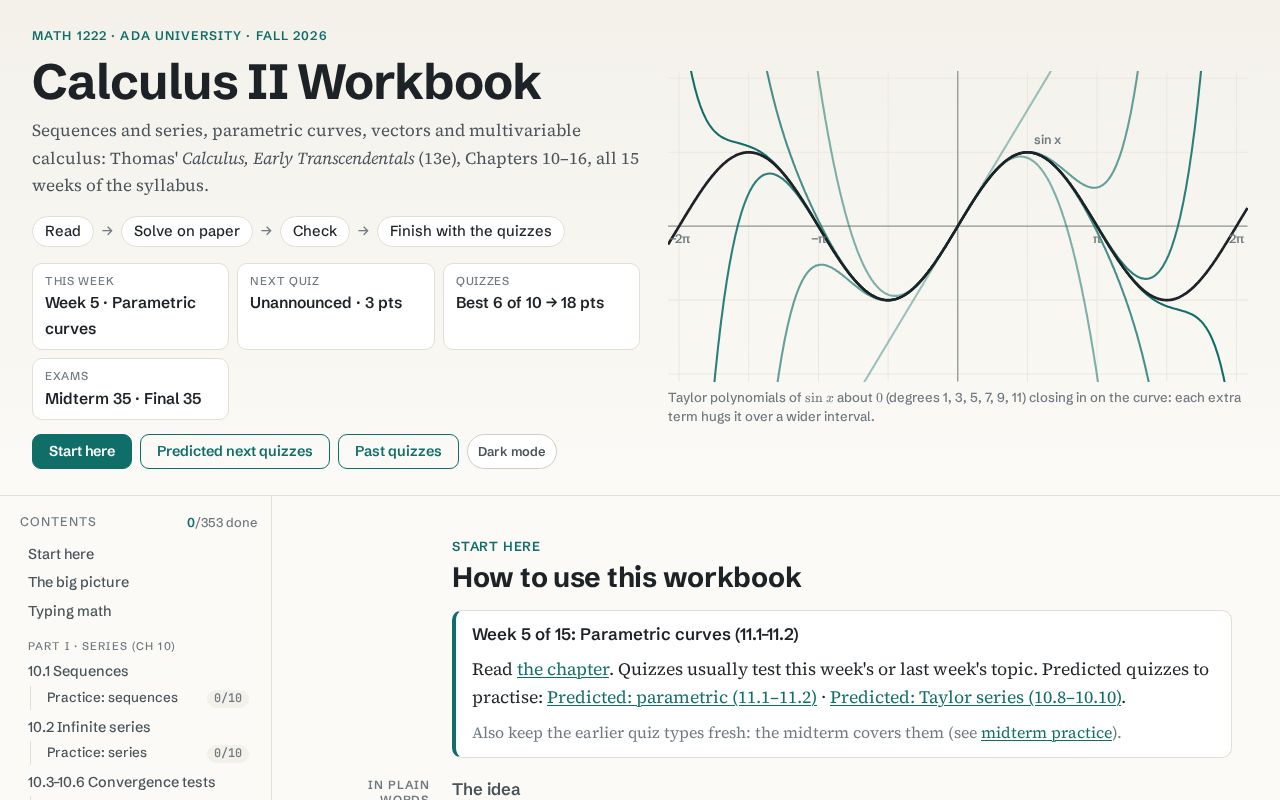The width and height of the screenshot is (1280, 800).
Task: Go to 'The big picture' in Contents
Action: [78, 582]
